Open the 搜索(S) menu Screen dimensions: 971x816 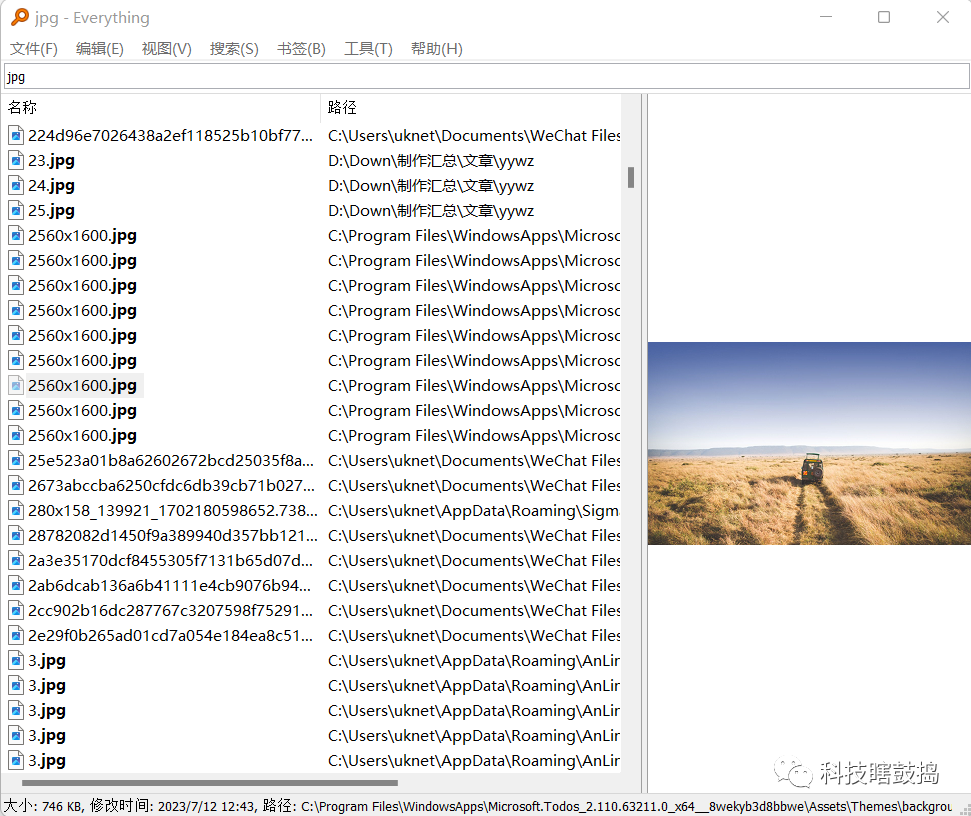click(234, 49)
